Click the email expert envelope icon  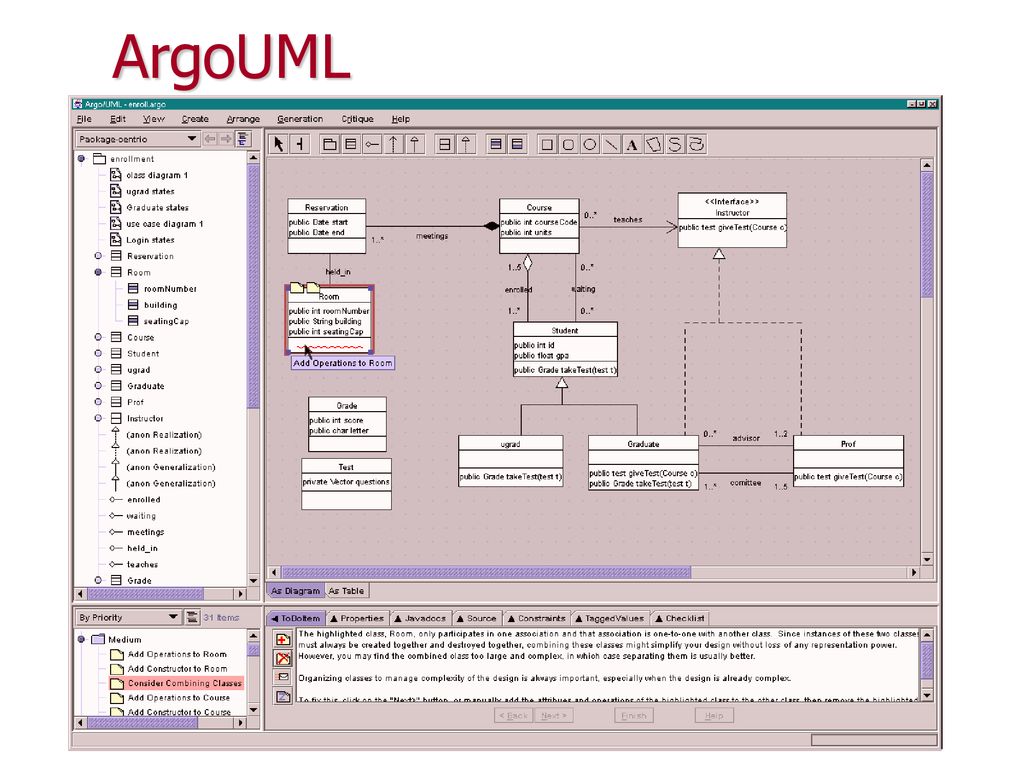[283, 677]
